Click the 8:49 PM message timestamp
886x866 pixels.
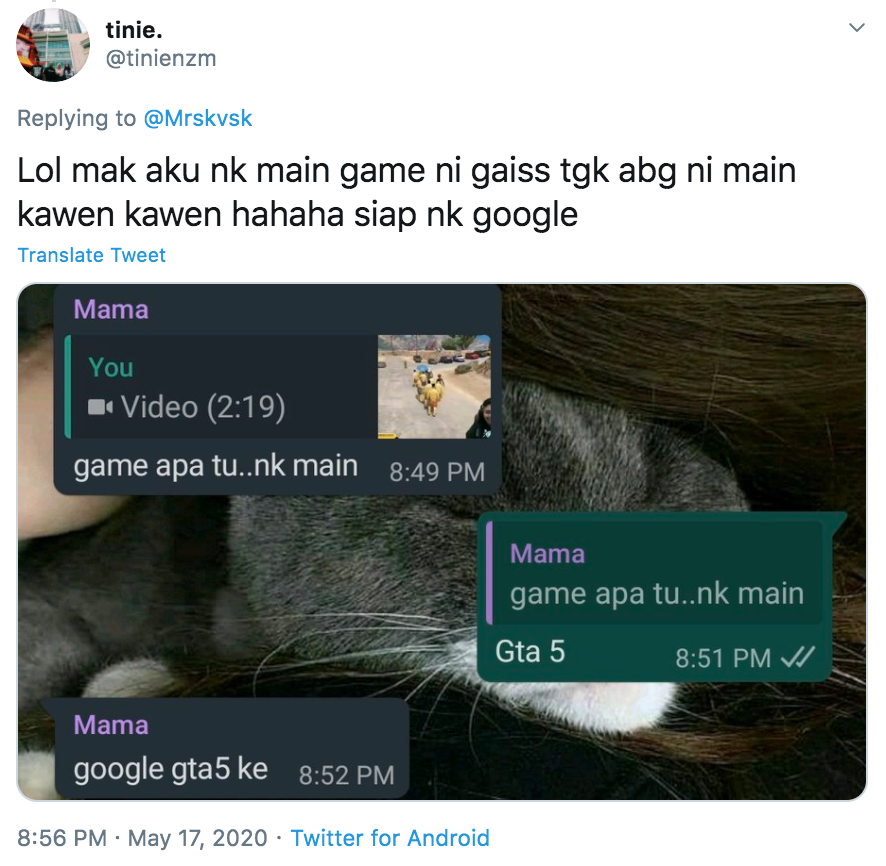(437, 472)
